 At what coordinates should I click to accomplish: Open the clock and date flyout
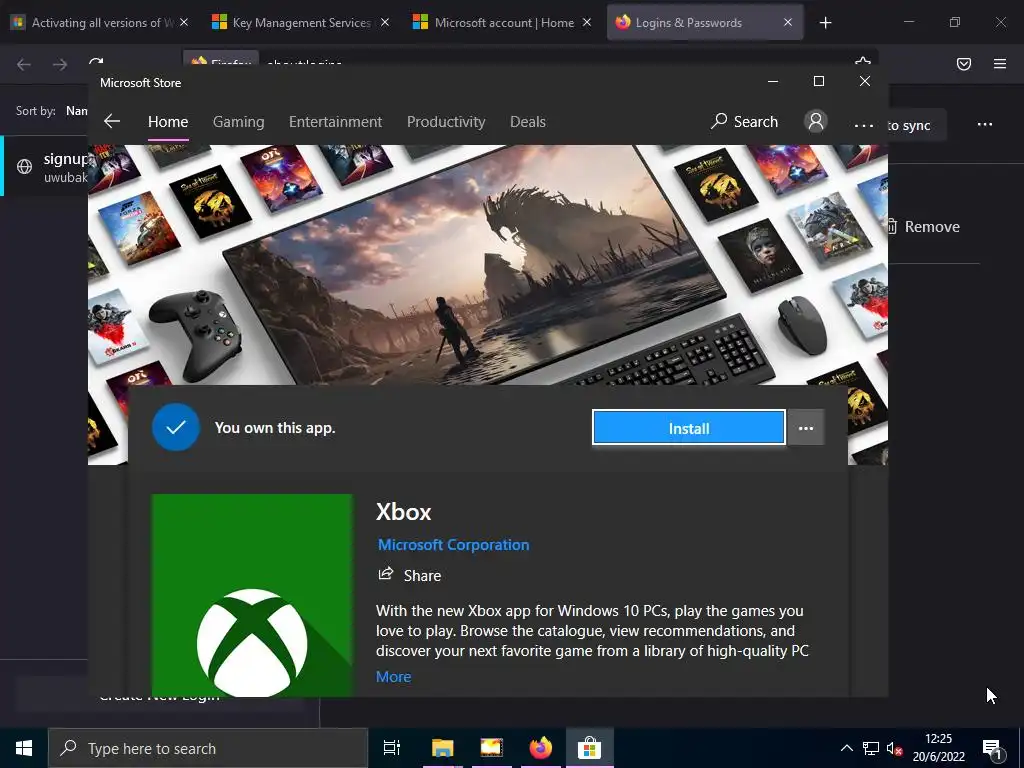pos(938,748)
